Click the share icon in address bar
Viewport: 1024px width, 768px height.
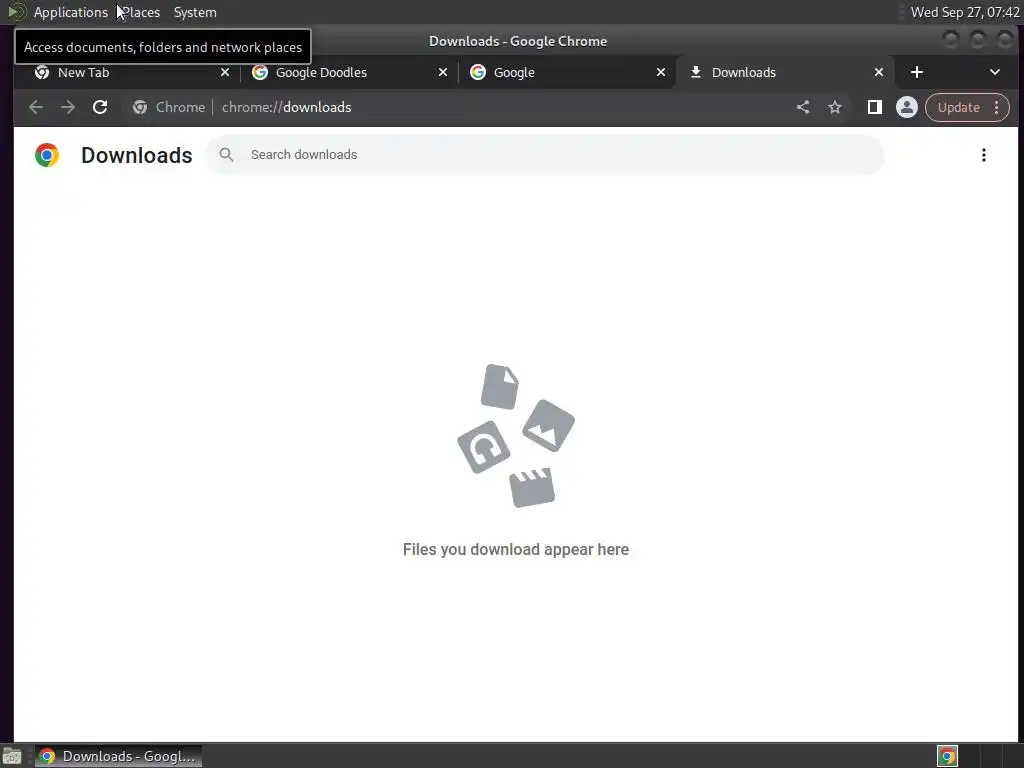(803, 107)
